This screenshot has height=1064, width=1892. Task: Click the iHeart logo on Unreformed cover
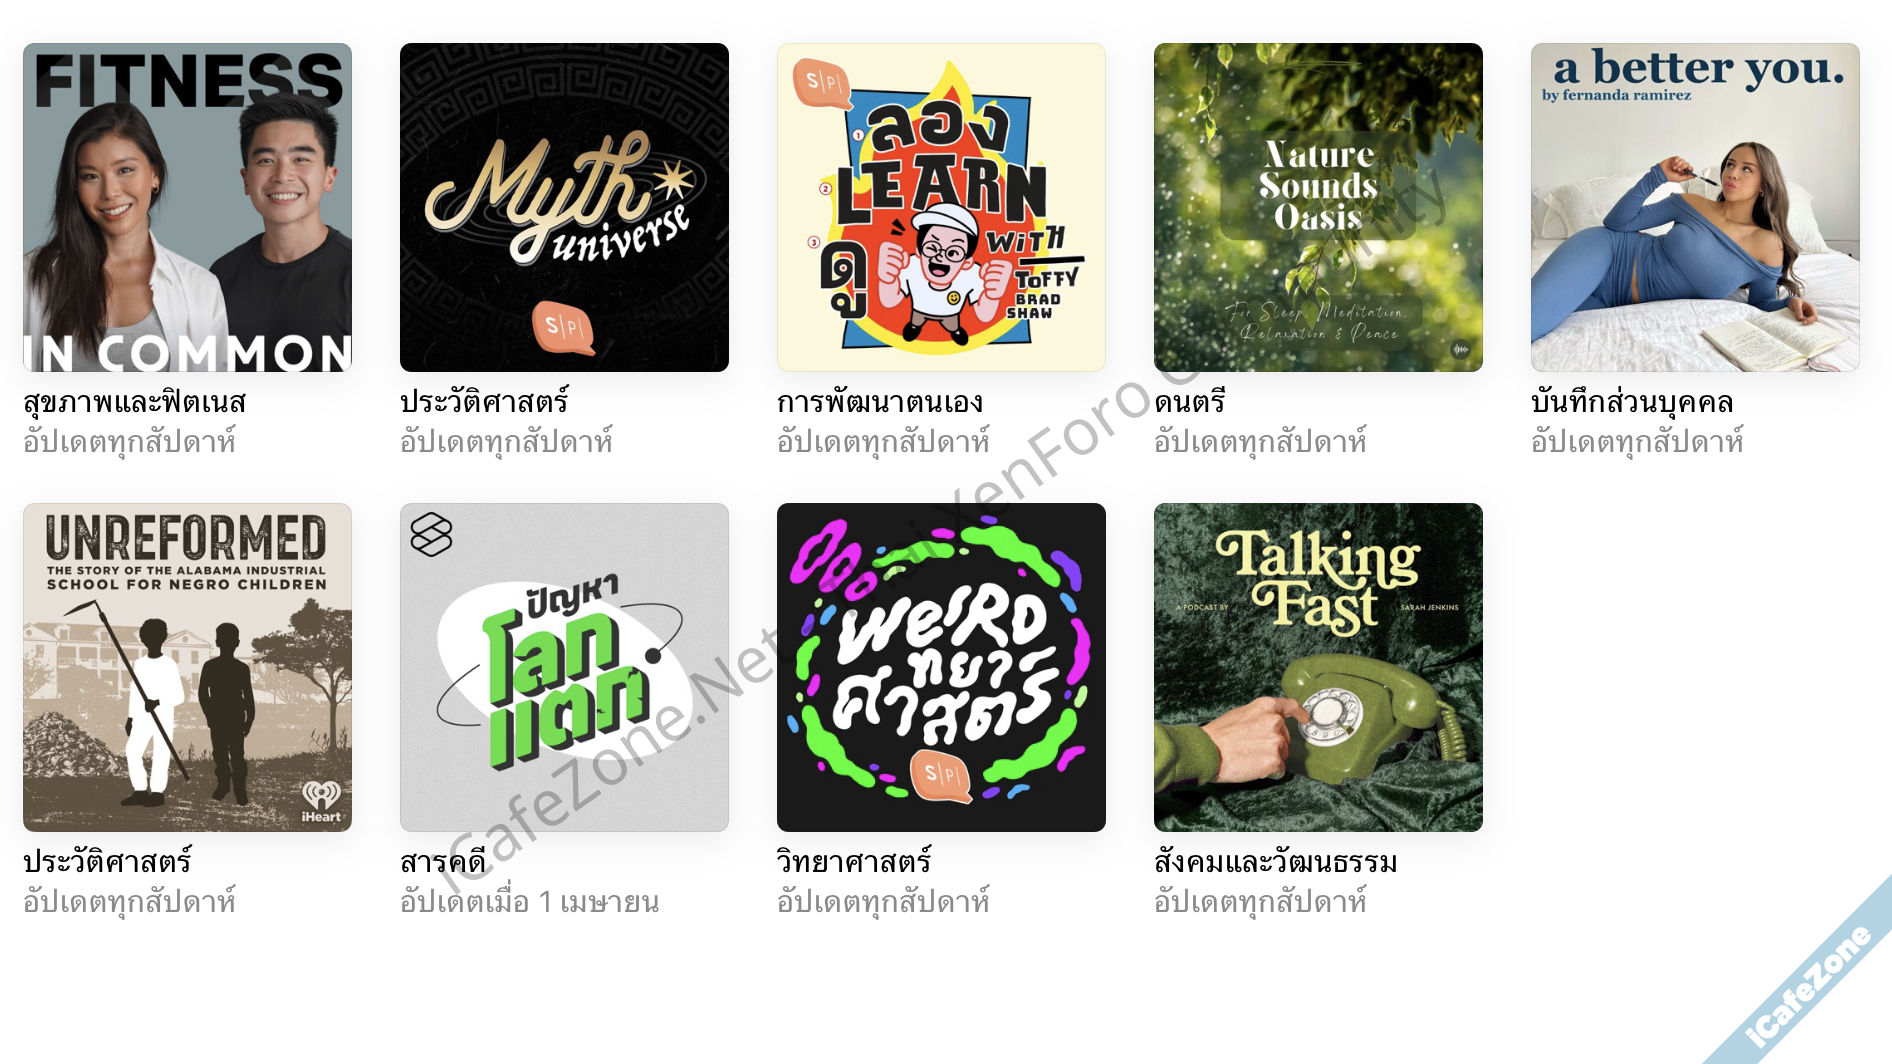[322, 802]
